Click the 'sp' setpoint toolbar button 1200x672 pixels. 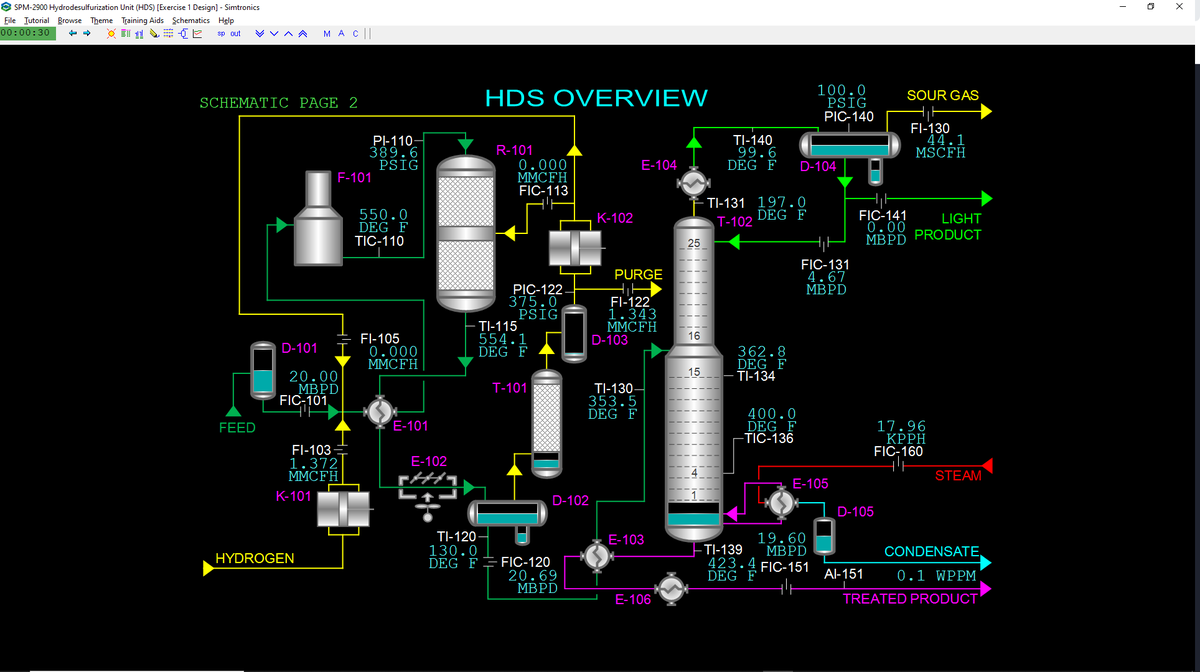point(221,33)
